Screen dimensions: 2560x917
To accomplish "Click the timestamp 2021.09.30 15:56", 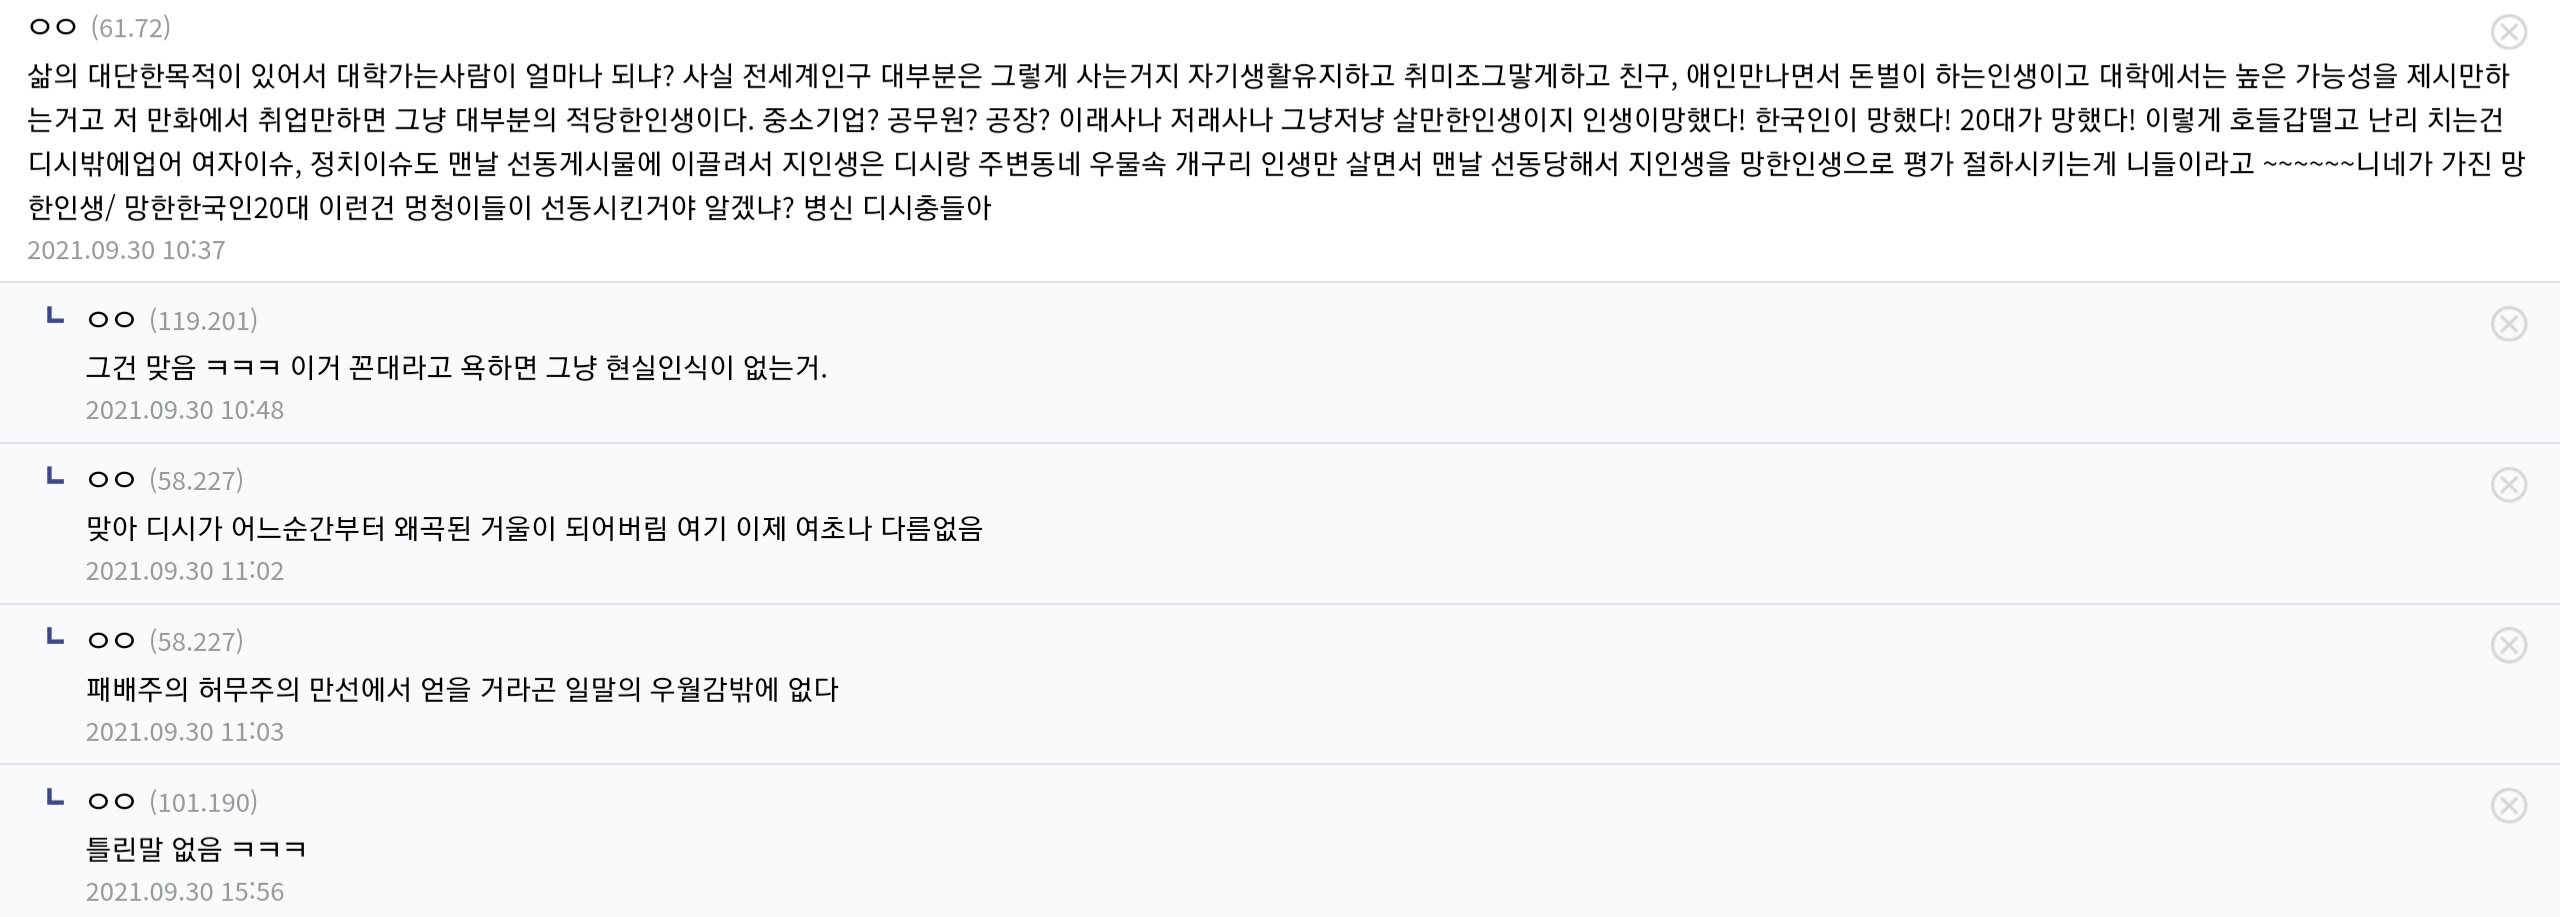I will click(x=185, y=891).
